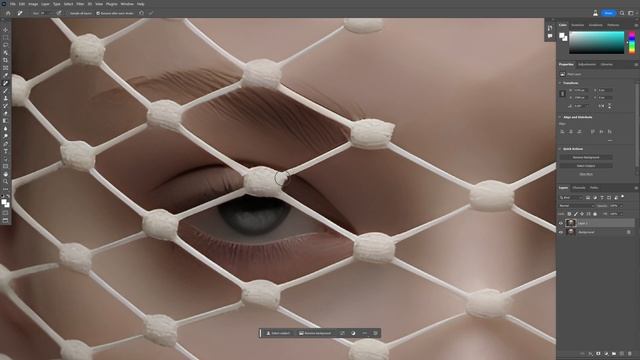Pick a color in the Color panel field

point(597,42)
